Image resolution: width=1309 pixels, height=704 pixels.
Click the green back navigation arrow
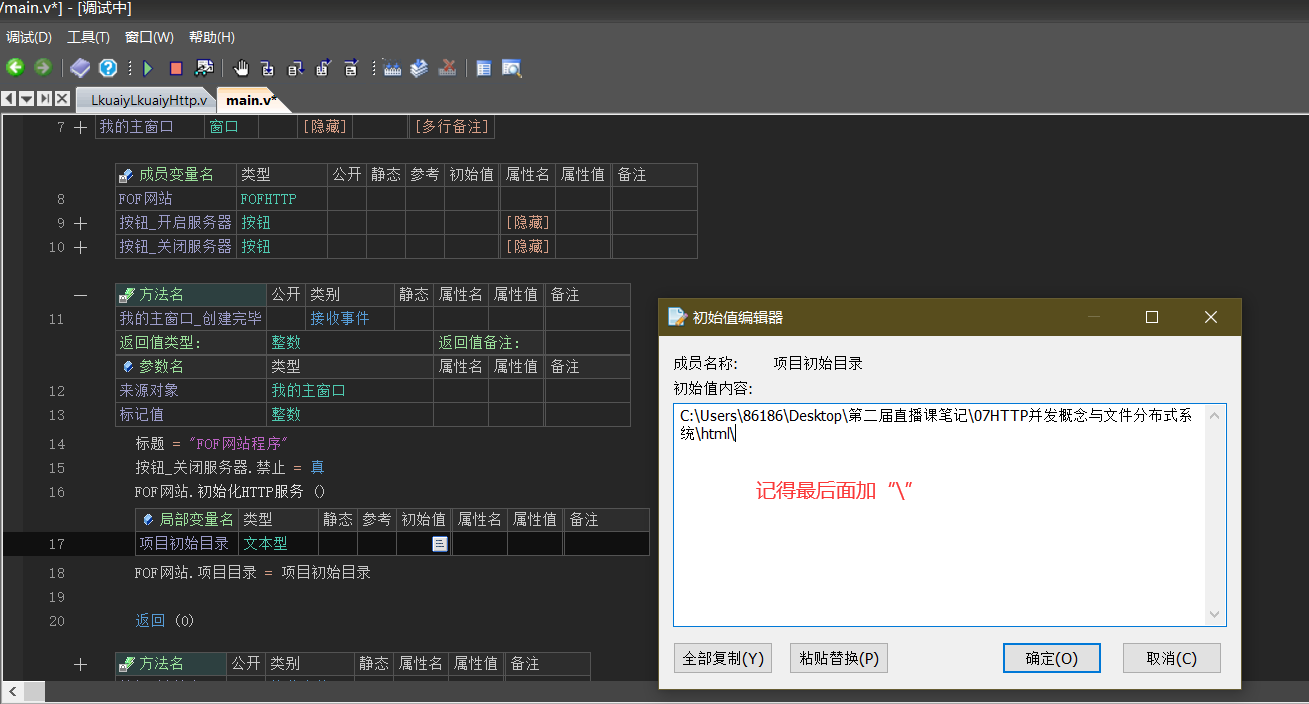pyautogui.click(x=15, y=68)
